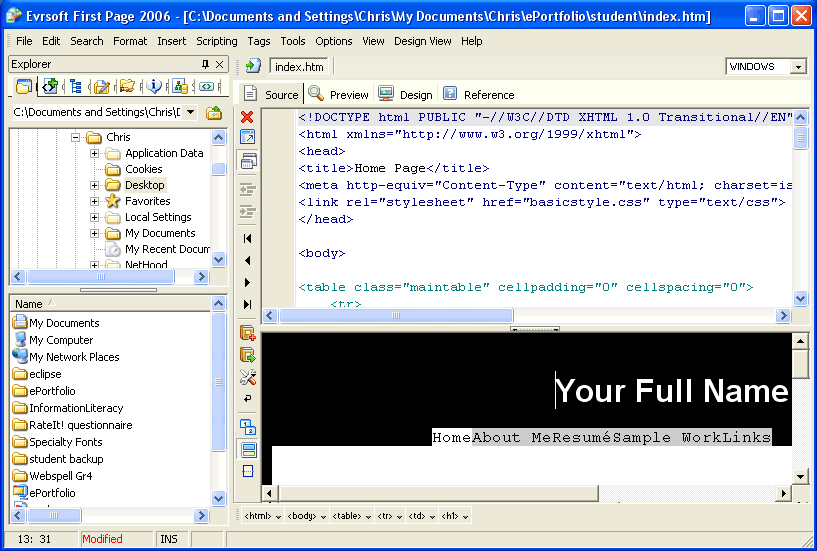Click the About Me link in preview
The width and height of the screenshot is (817, 551).
coord(511,437)
